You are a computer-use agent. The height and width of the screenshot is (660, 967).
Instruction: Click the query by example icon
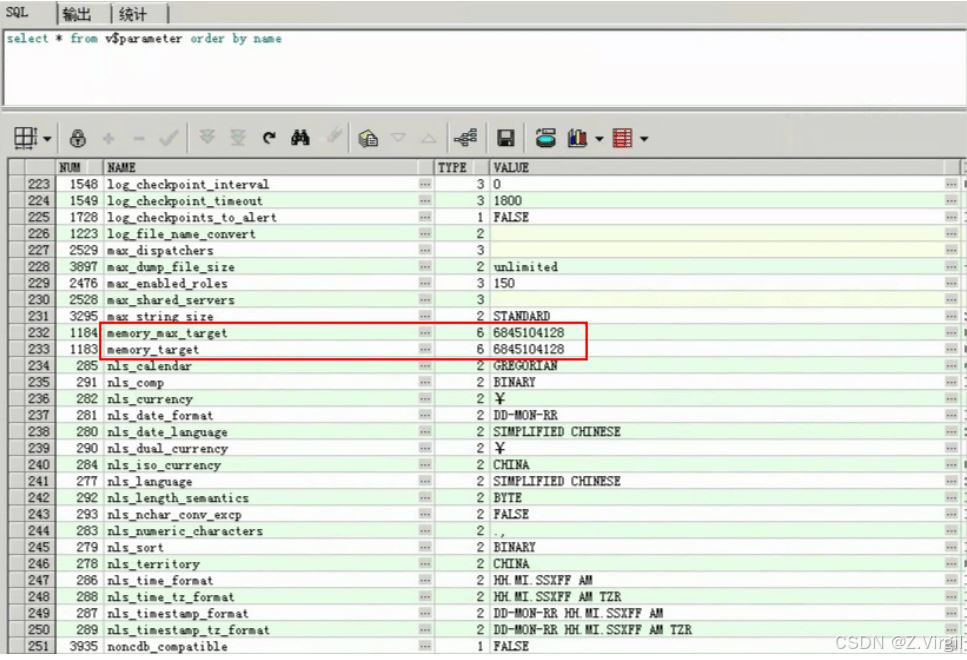[x=368, y=138]
